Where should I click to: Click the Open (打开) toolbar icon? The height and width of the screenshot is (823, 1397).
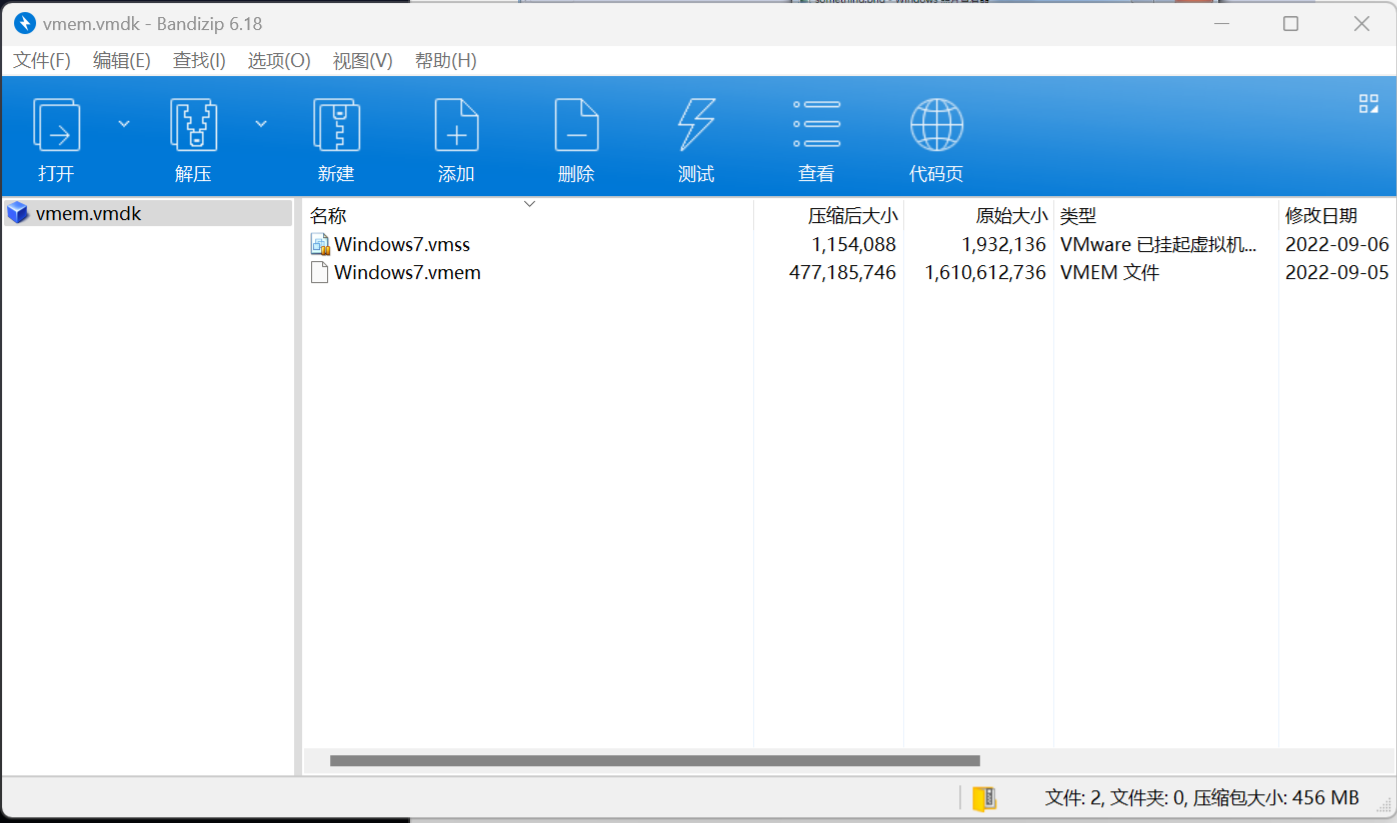(57, 125)
